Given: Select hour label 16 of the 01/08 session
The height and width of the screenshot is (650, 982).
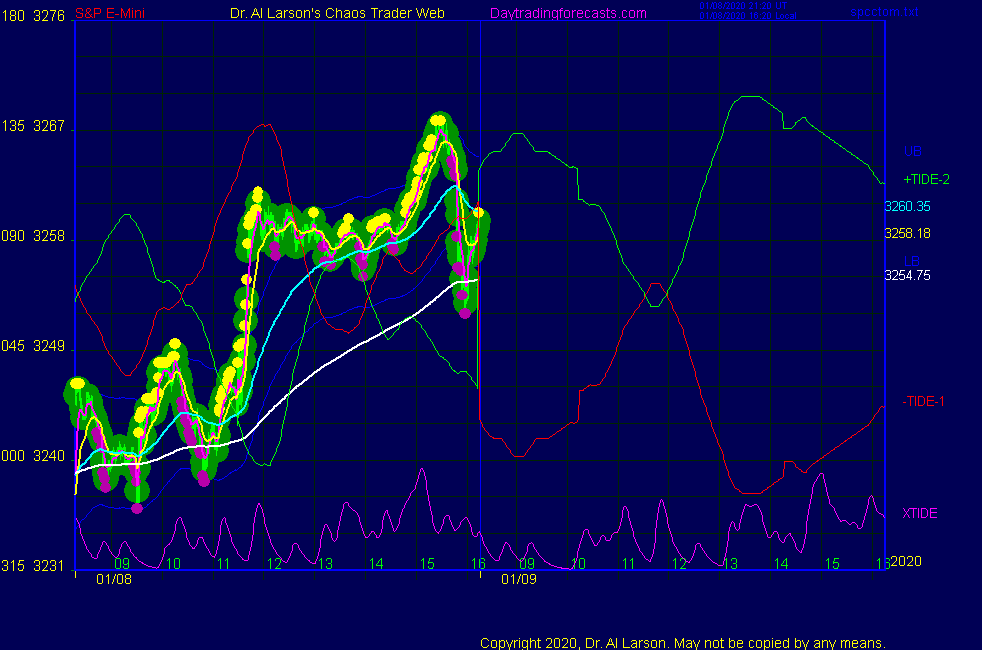Looking at the screenshot, I should click(478, 564).
